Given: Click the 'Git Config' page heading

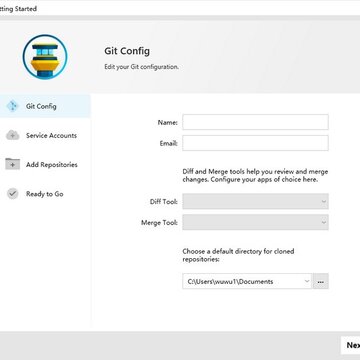Looking at the screenshot, I should tap(127, 51).
